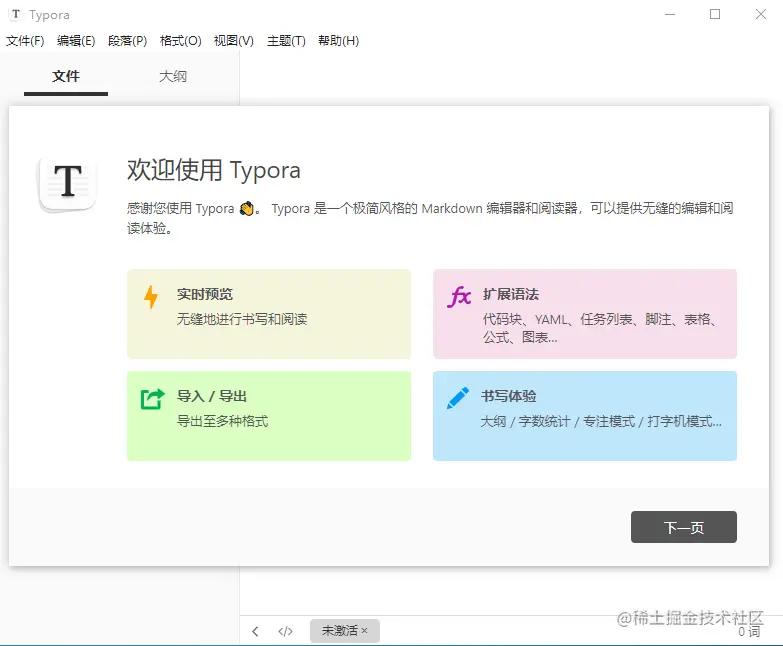This screenshot has width=783, height=646.
Task: Minimize the Typora window
Action: [x=670, y=14]
